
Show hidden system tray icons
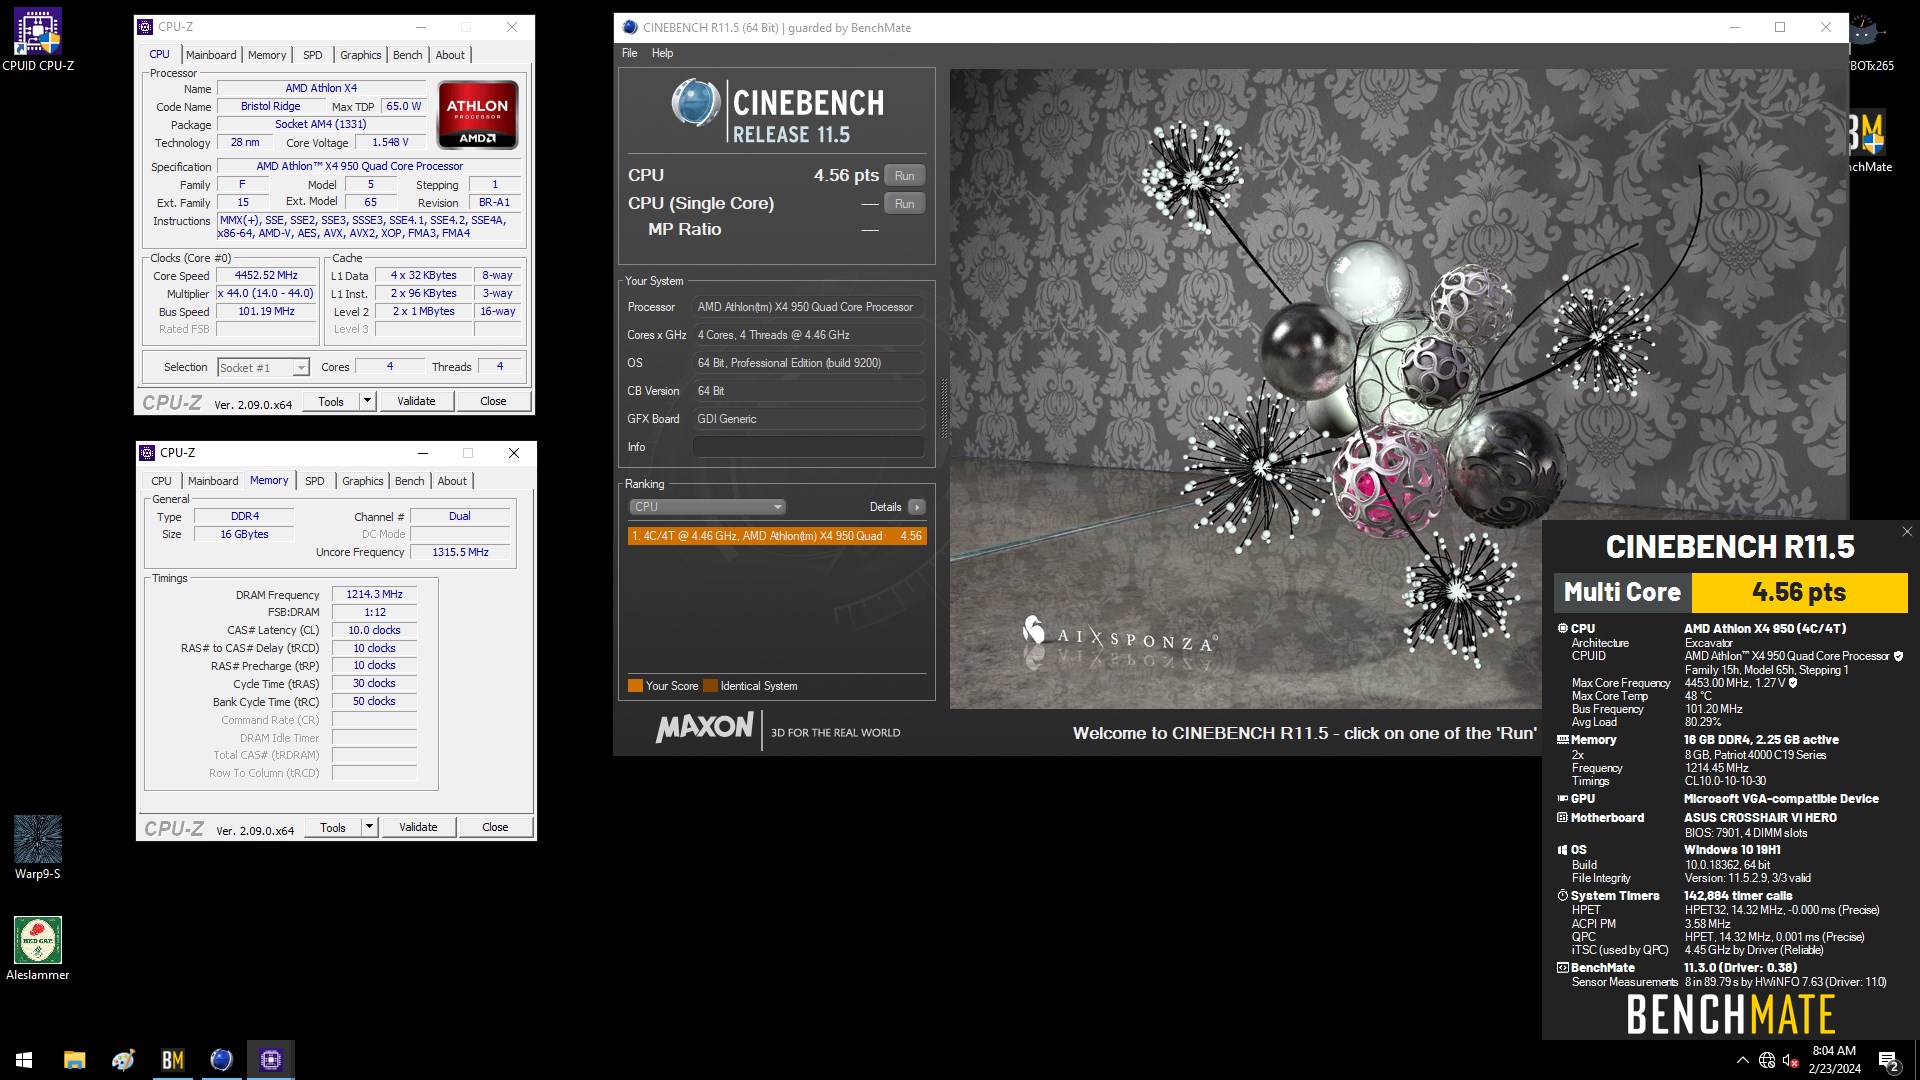tap(1743, 1060)
